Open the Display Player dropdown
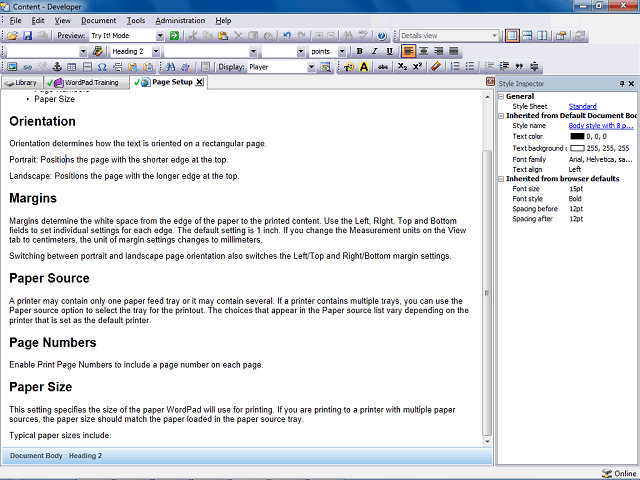 point(311,67)
